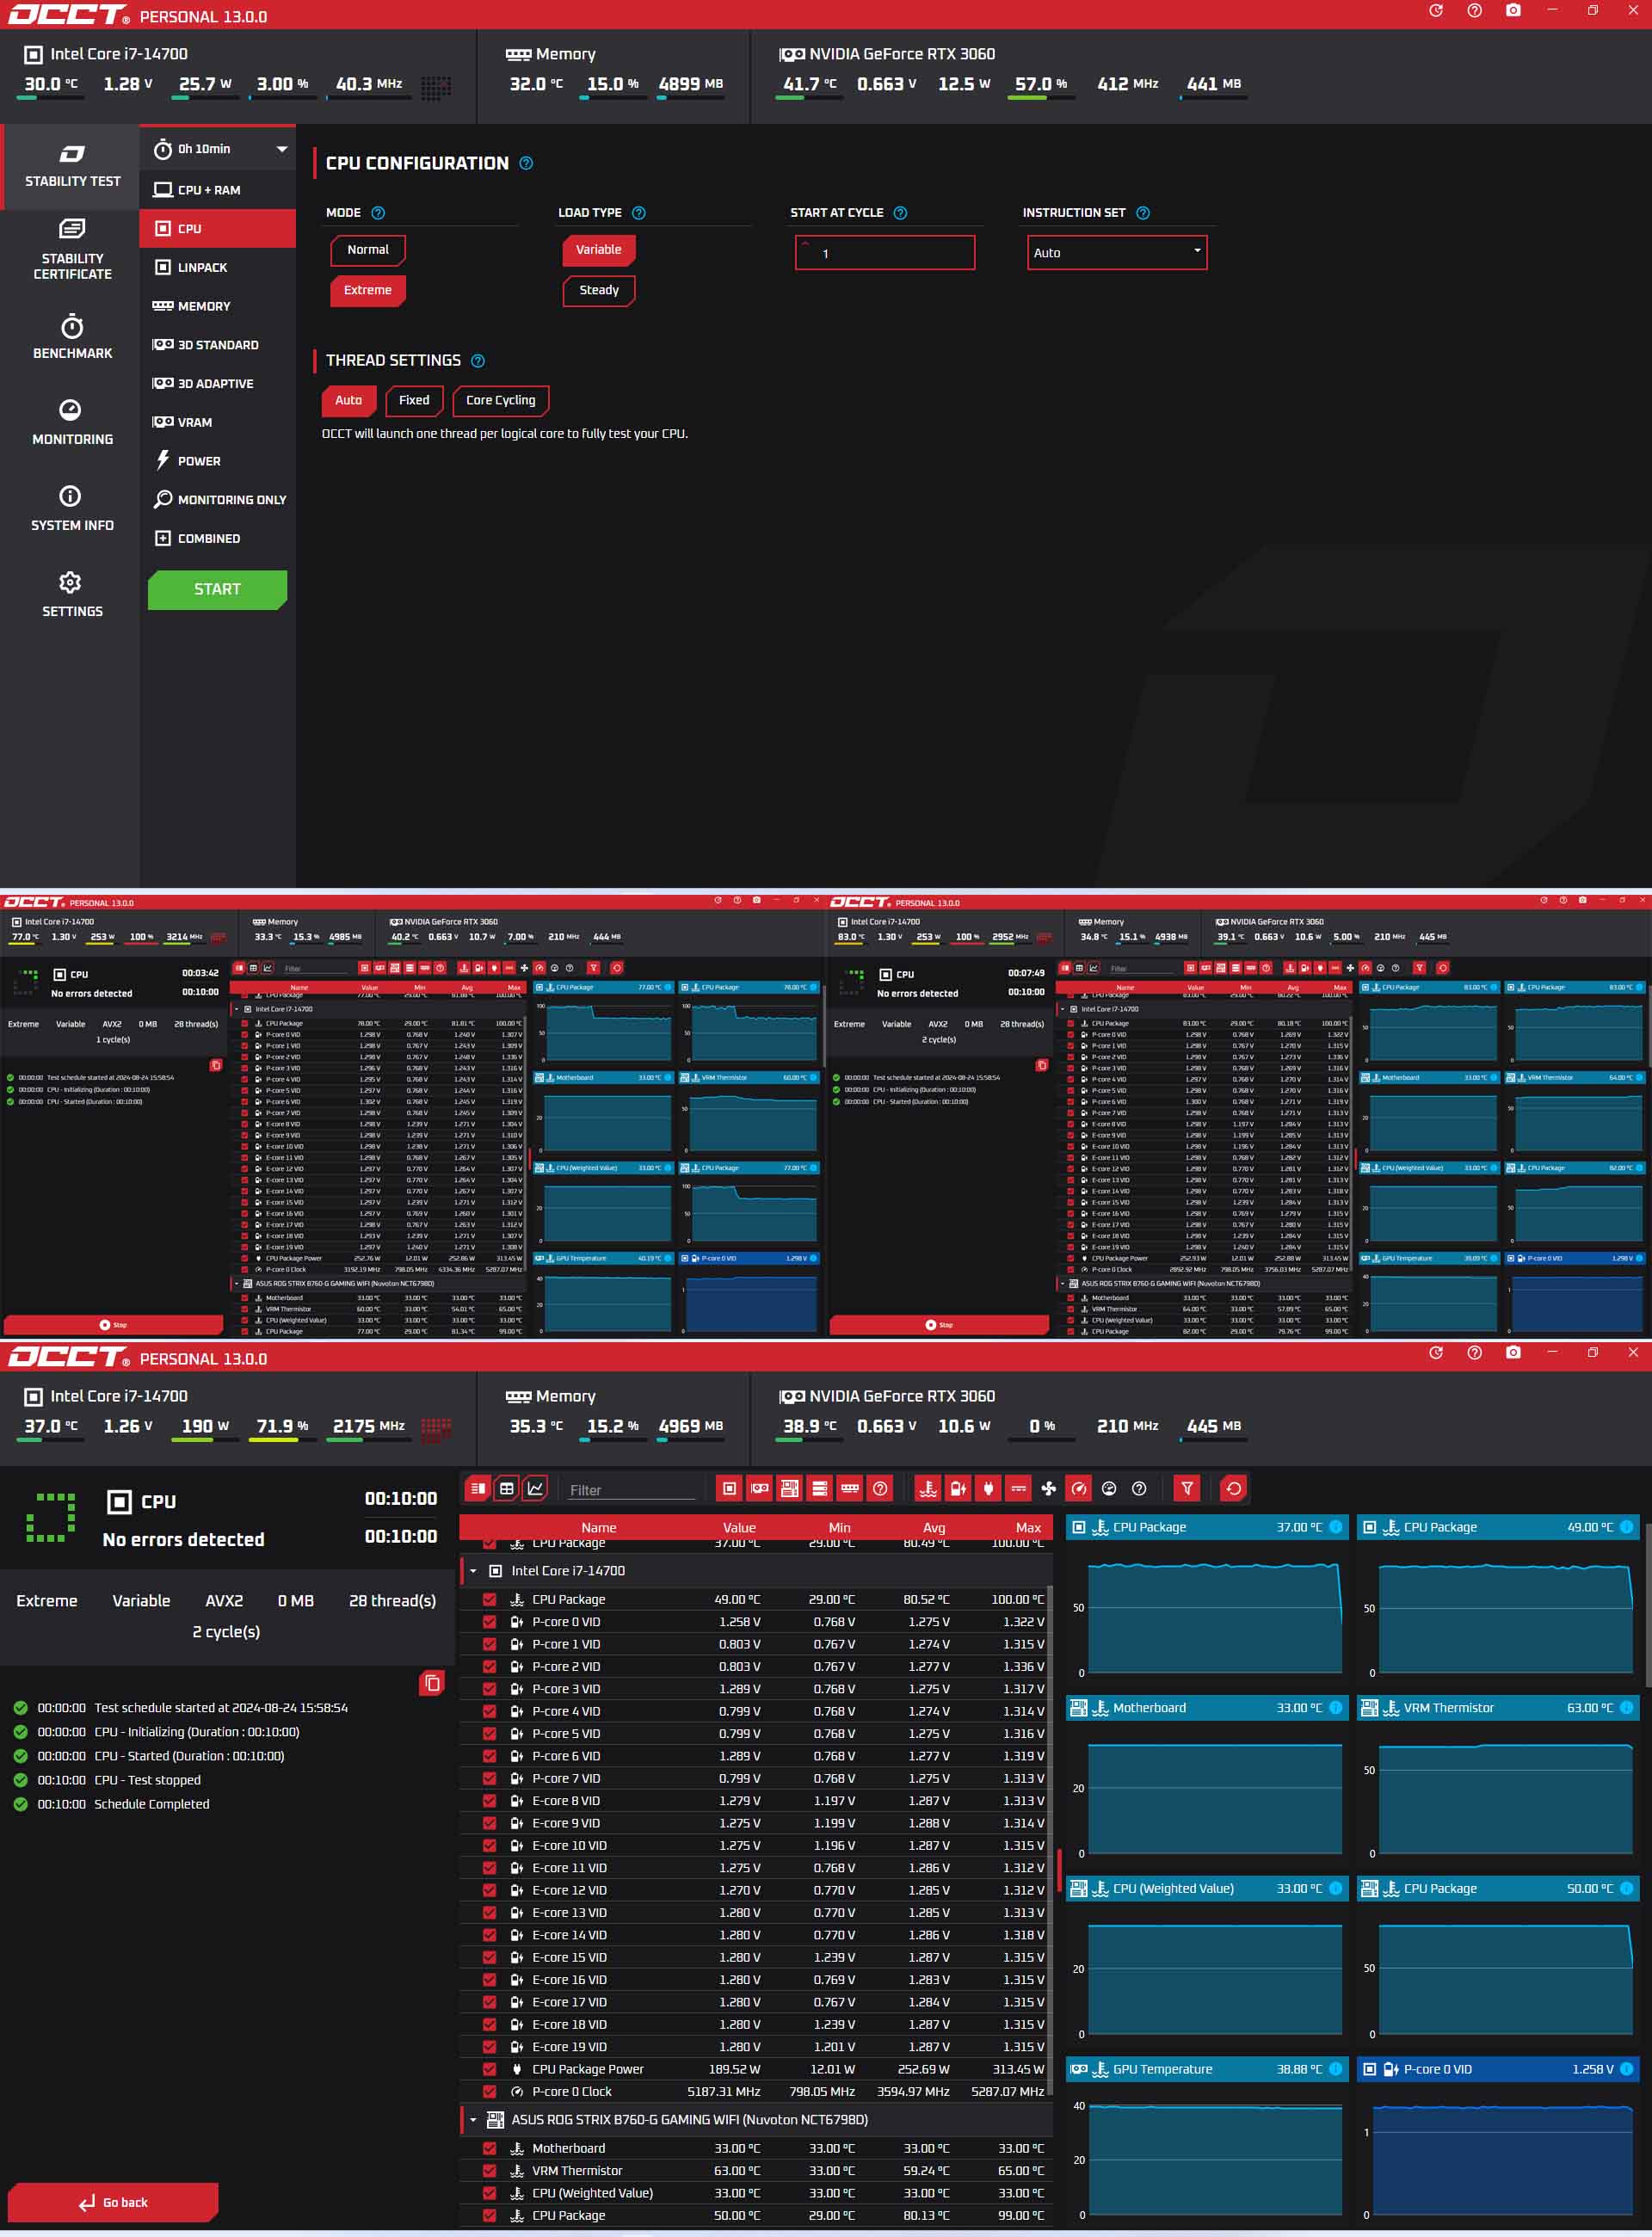Click the copy log icon
The height and width of the screenshot is (2237, 1652).
(431, 1683)
